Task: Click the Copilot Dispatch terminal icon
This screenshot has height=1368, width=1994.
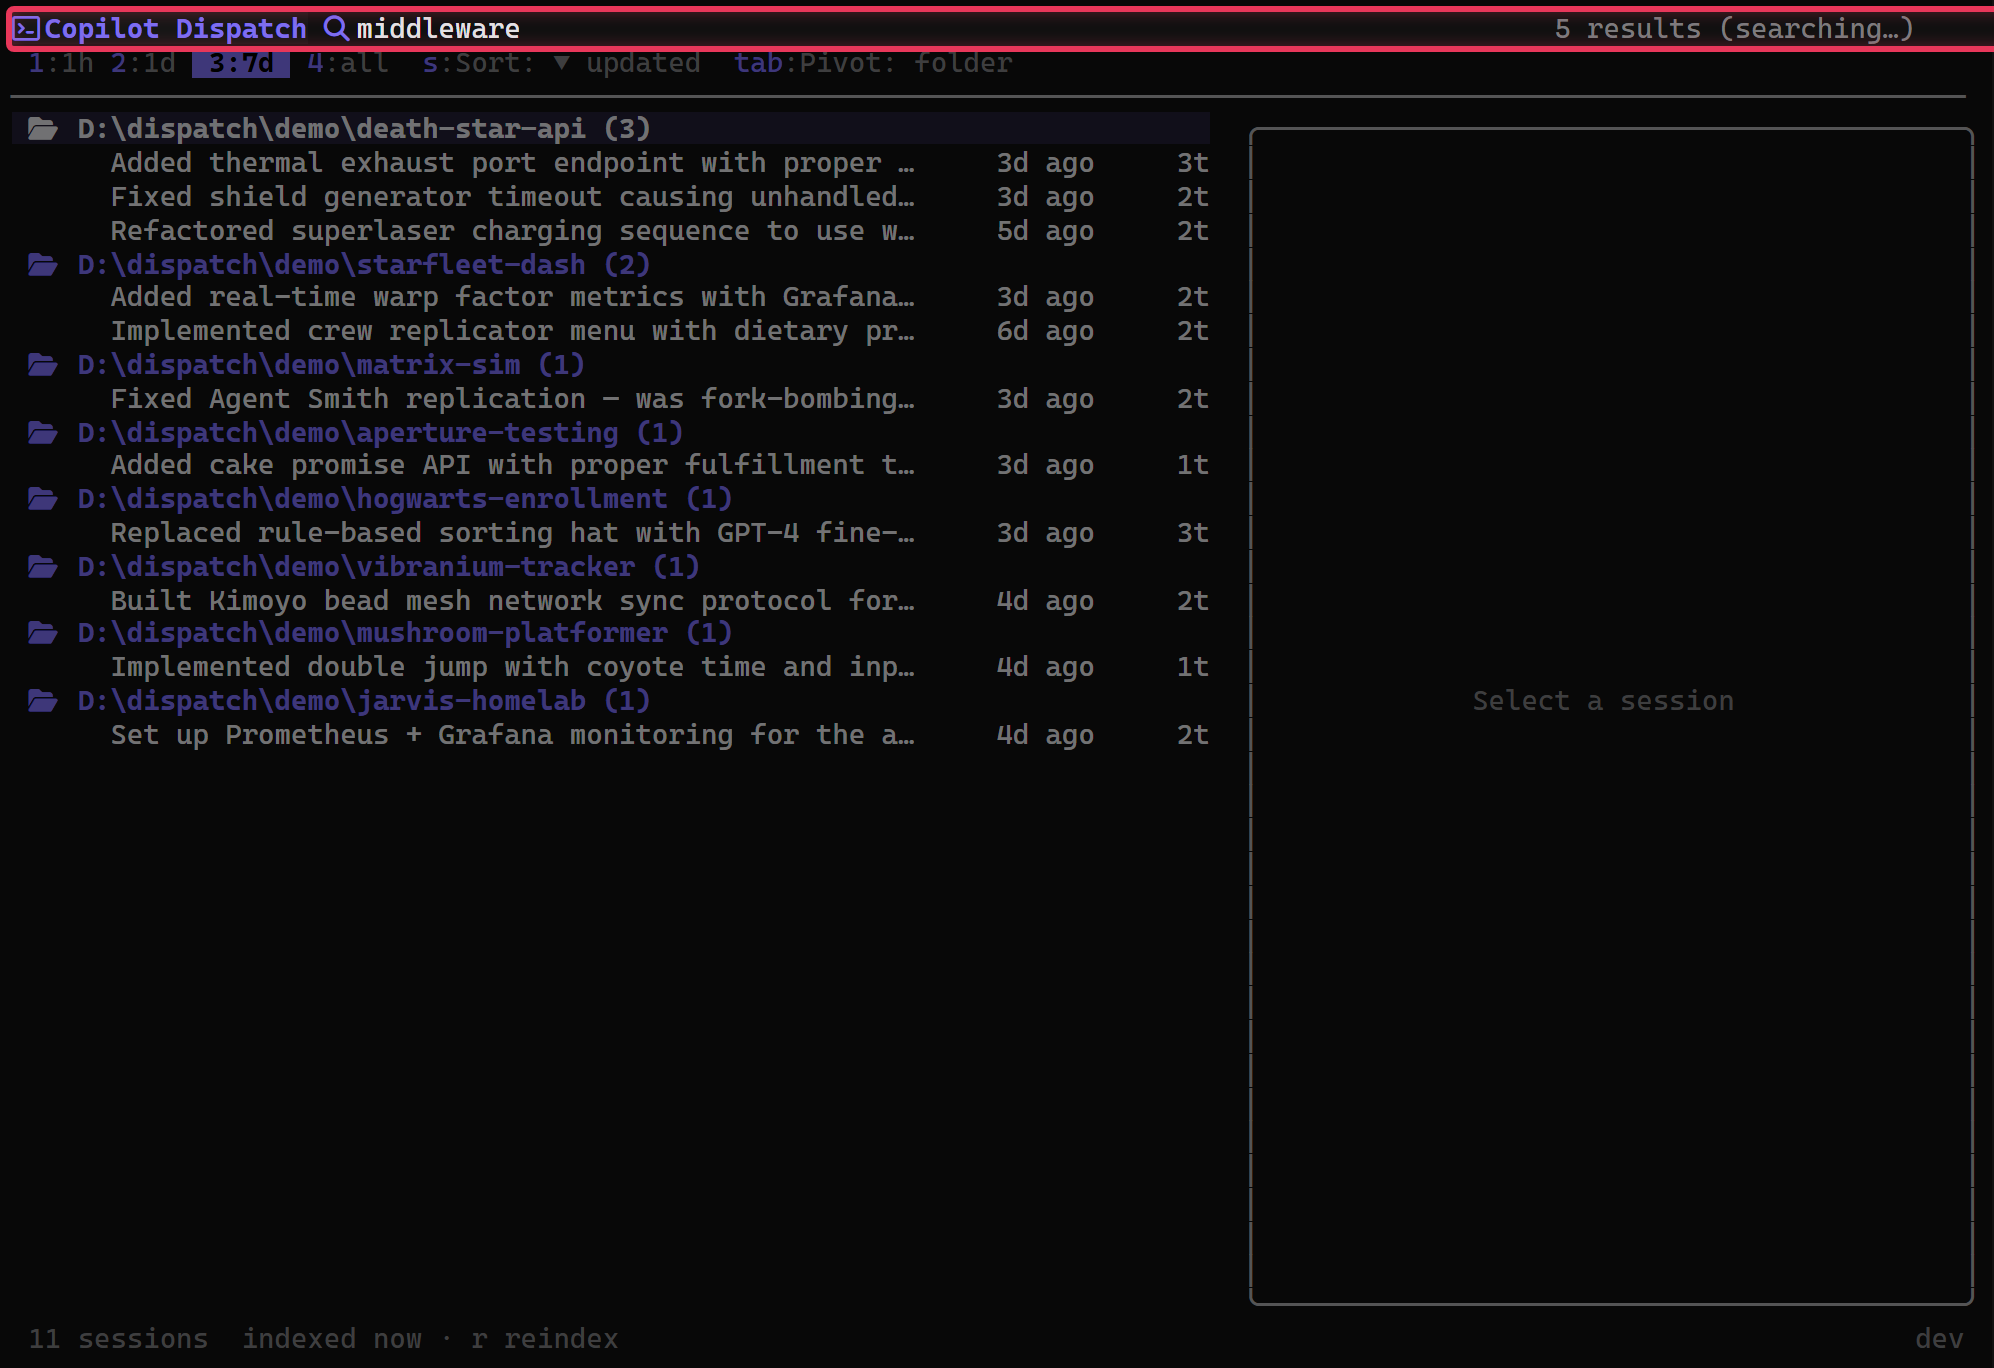Action: click(x=26, y=28)
